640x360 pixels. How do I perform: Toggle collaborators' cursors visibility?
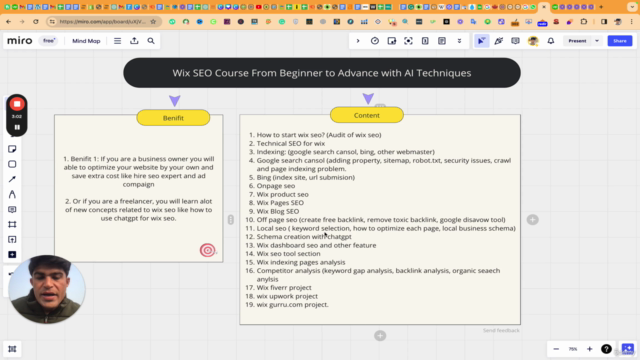482,41
